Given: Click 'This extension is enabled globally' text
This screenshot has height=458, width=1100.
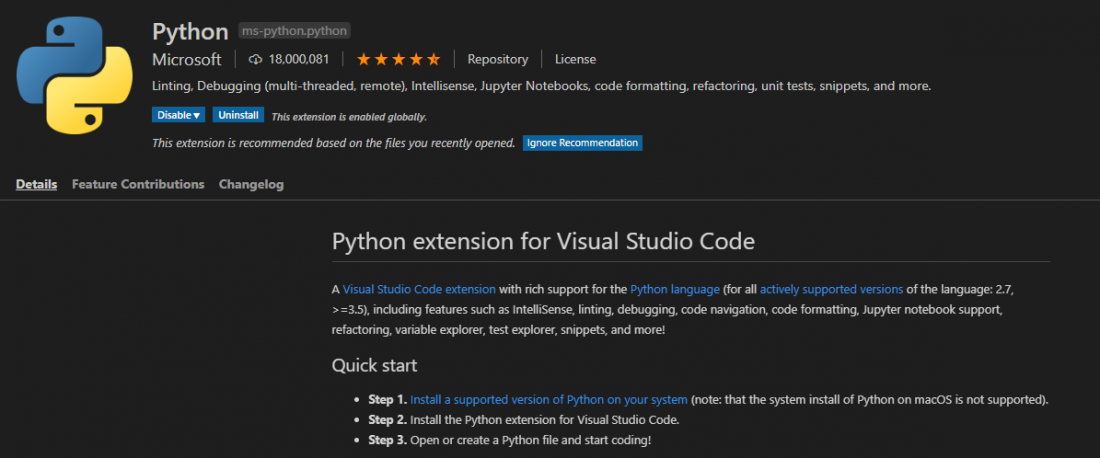Looking at the screenshot, I should 349,116.
